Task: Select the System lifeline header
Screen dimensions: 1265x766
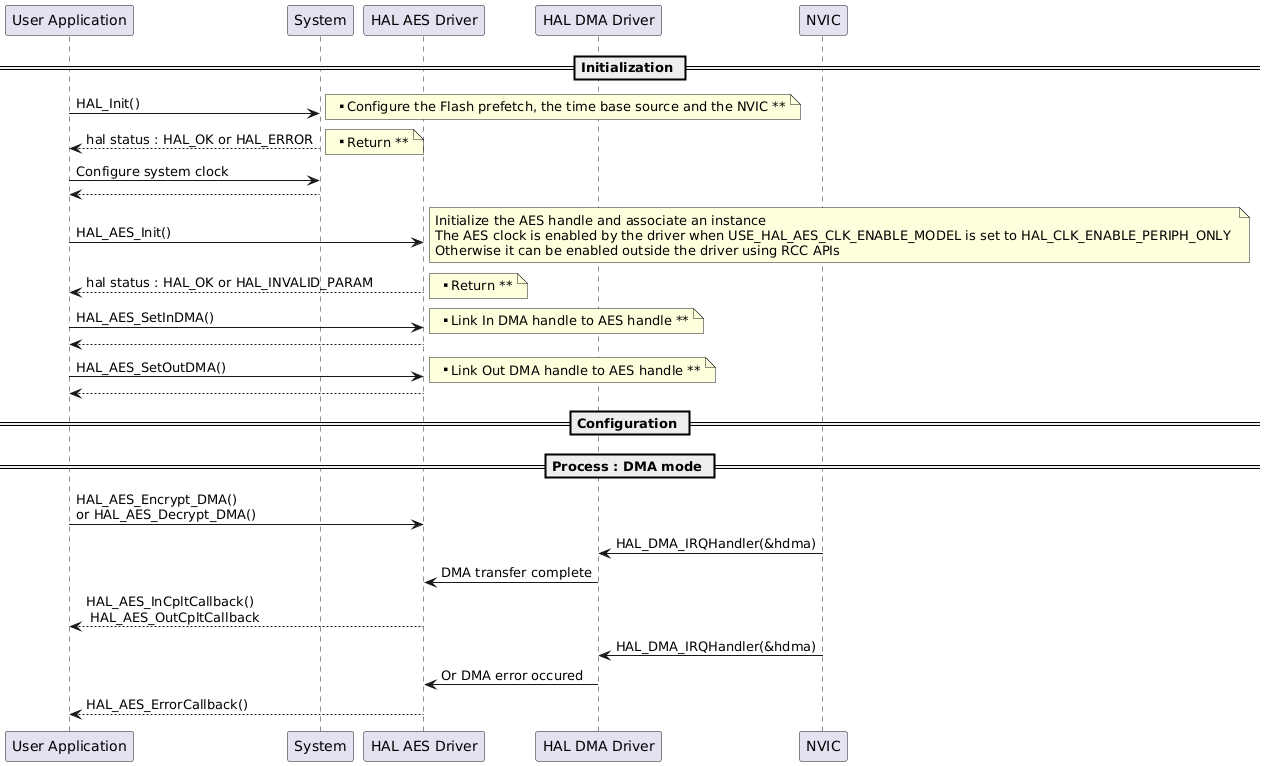Action: pyautogui.click(x=319, y=20)
